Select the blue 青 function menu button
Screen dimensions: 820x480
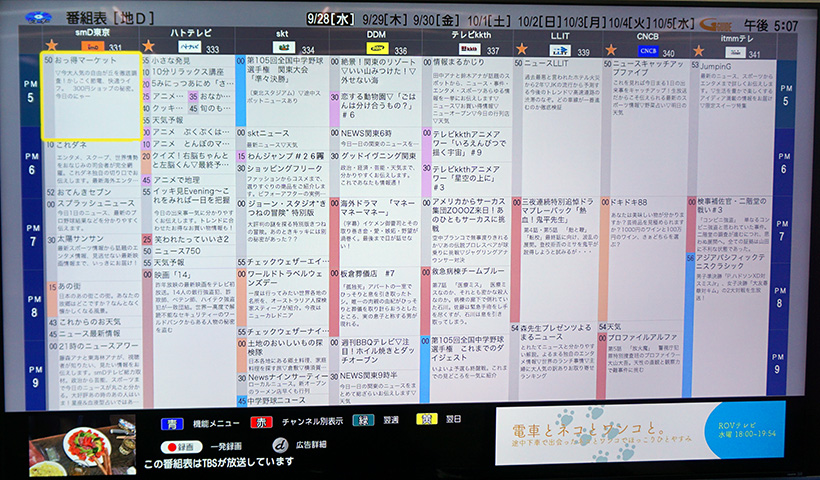pos(172,424)
